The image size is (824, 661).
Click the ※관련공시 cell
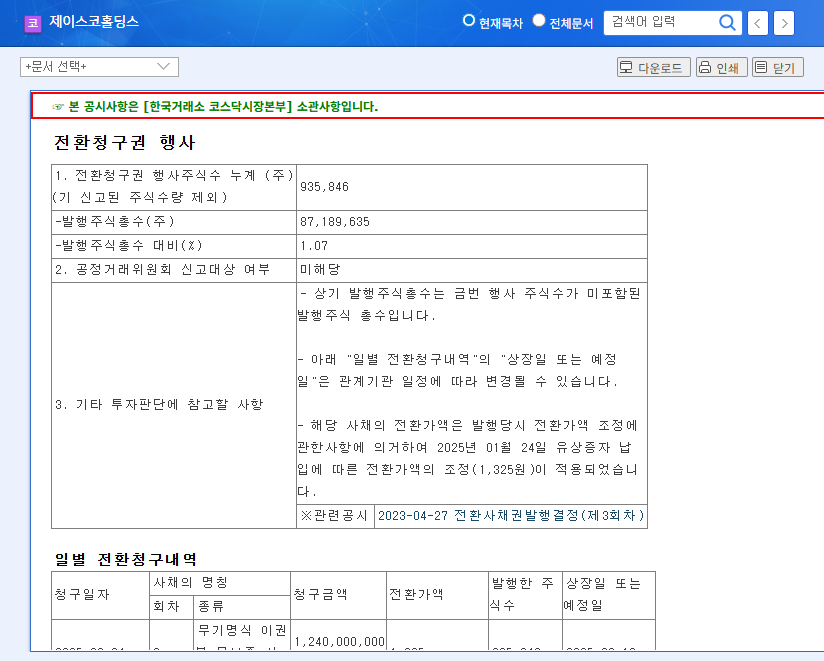click(335, 516)
